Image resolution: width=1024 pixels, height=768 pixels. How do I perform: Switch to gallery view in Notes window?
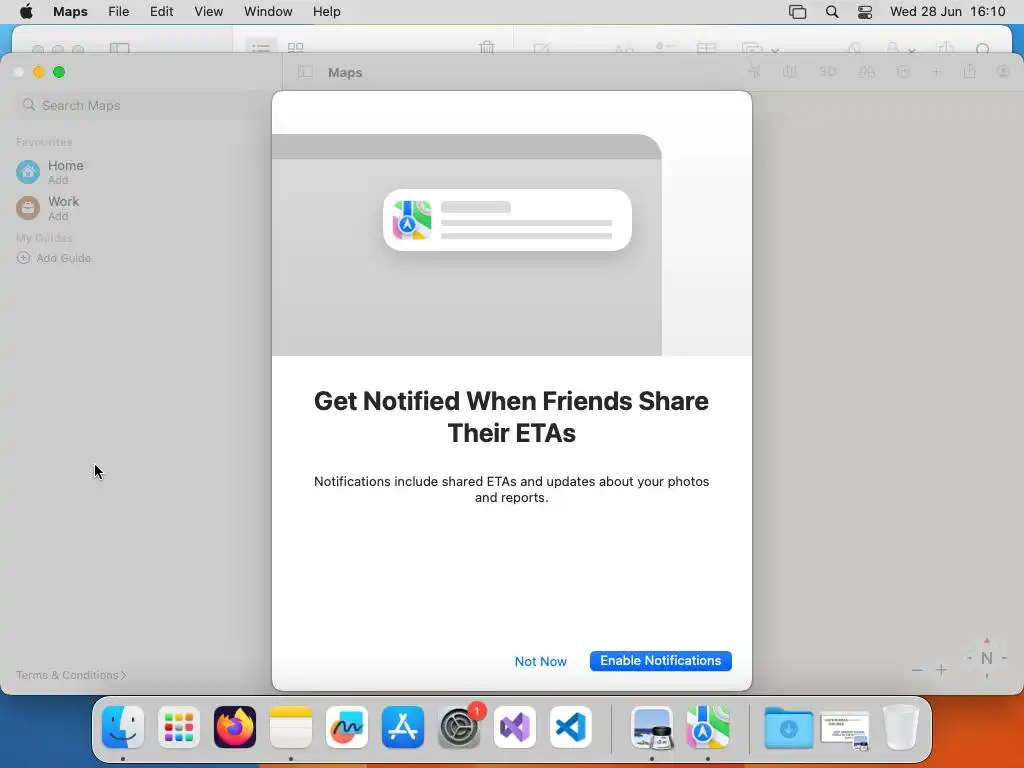(296, 47)
